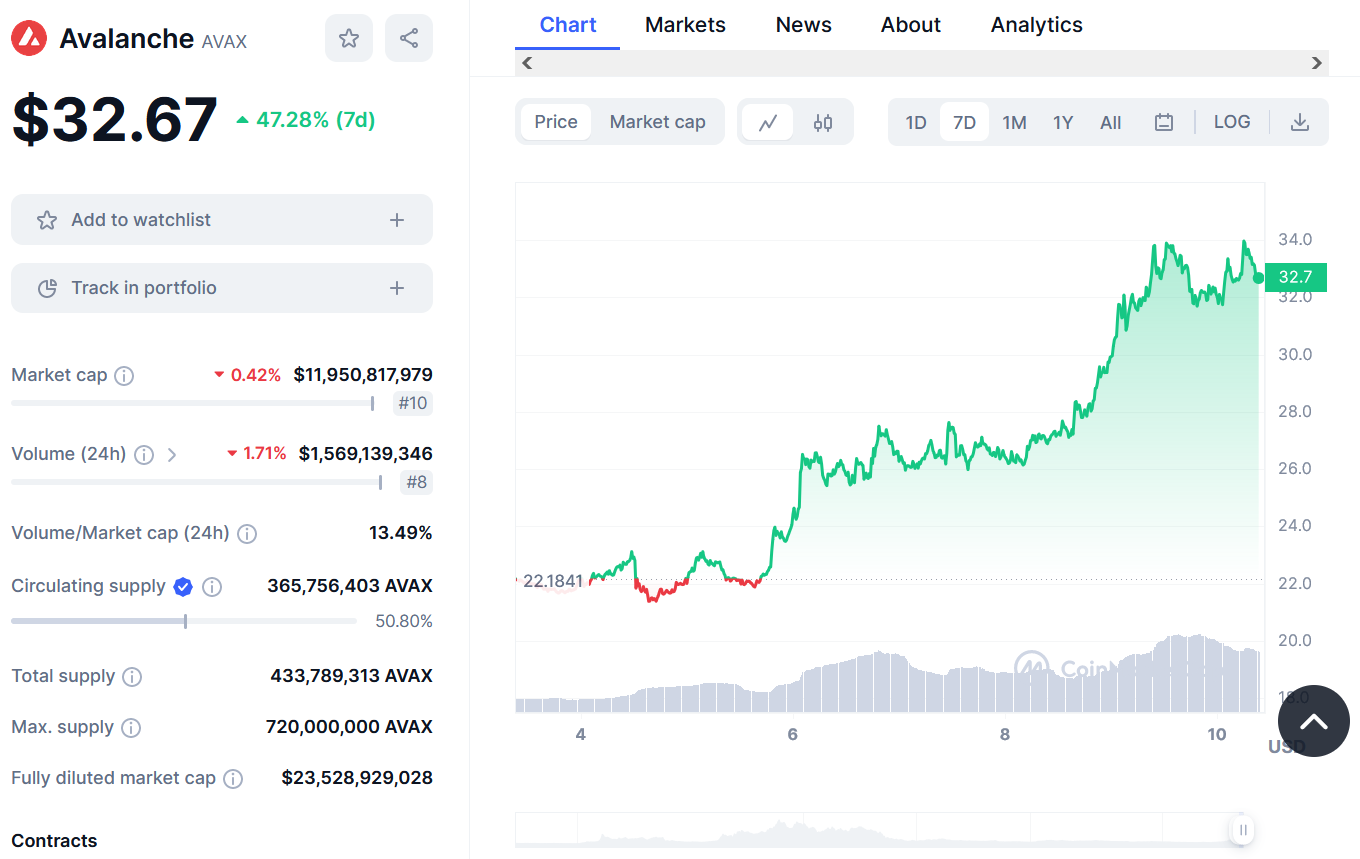
Task: Click the AVAX ticker symbol
Action: coord(224,41)
